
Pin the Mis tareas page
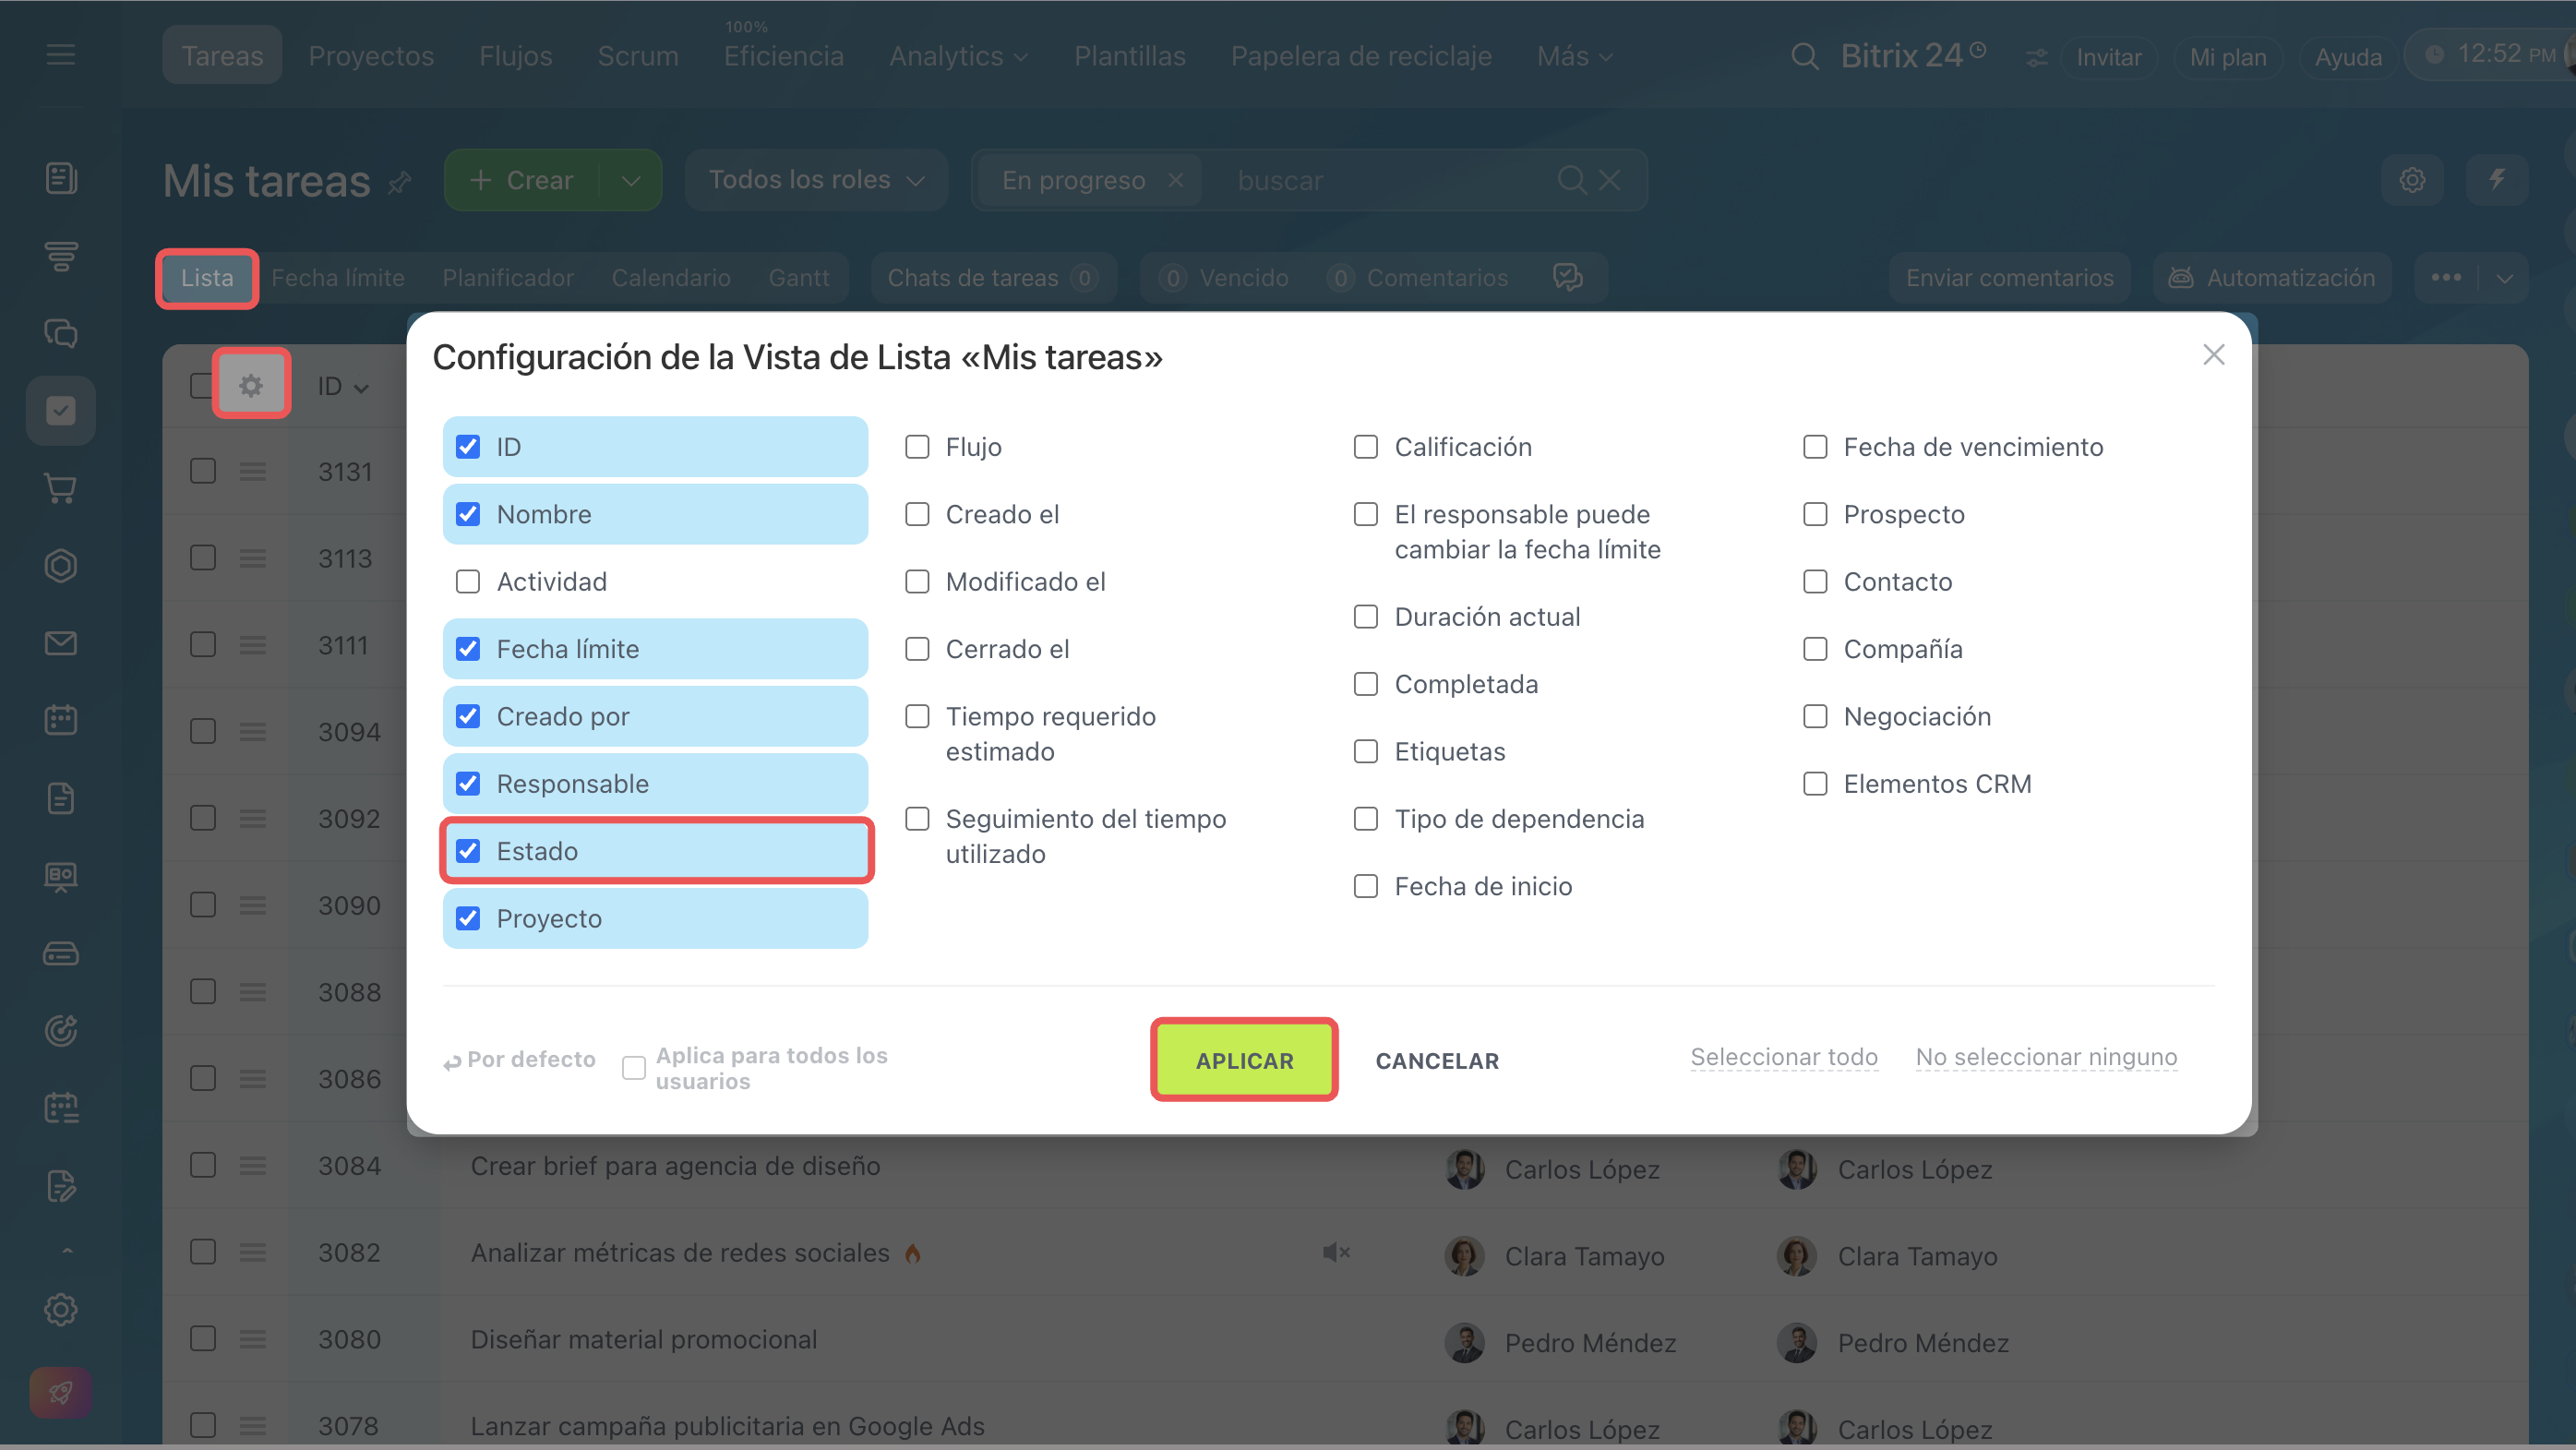tap(400, 183)
